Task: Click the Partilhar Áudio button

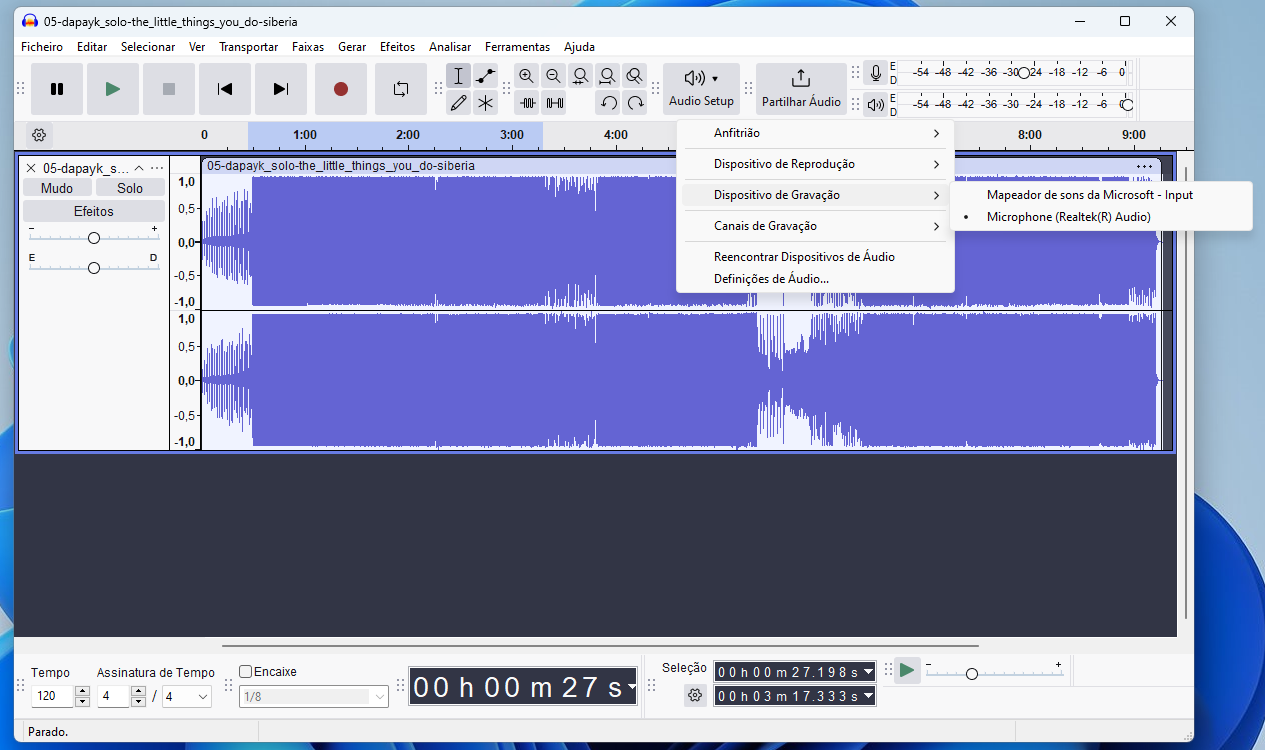Action: (801, 89)
